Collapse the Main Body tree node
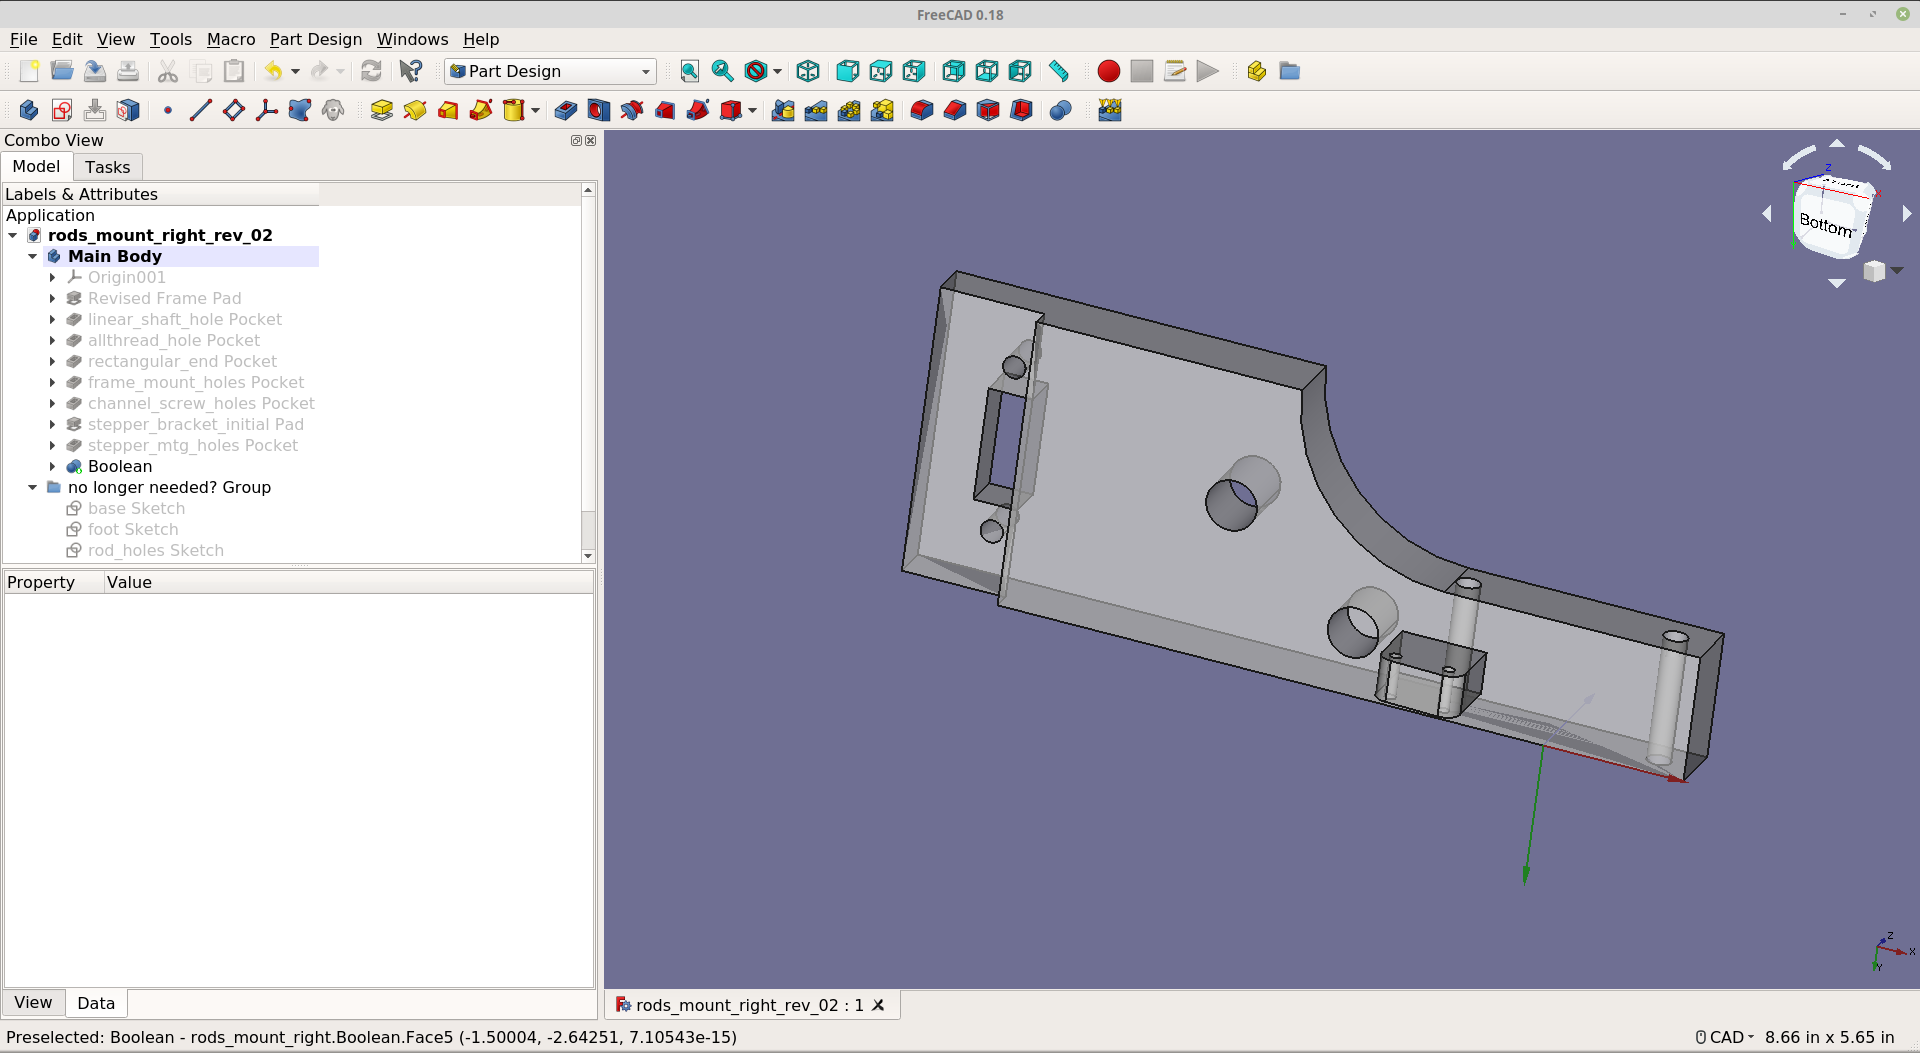This screenshot has height=1053, width=1920. click(33, 256)
